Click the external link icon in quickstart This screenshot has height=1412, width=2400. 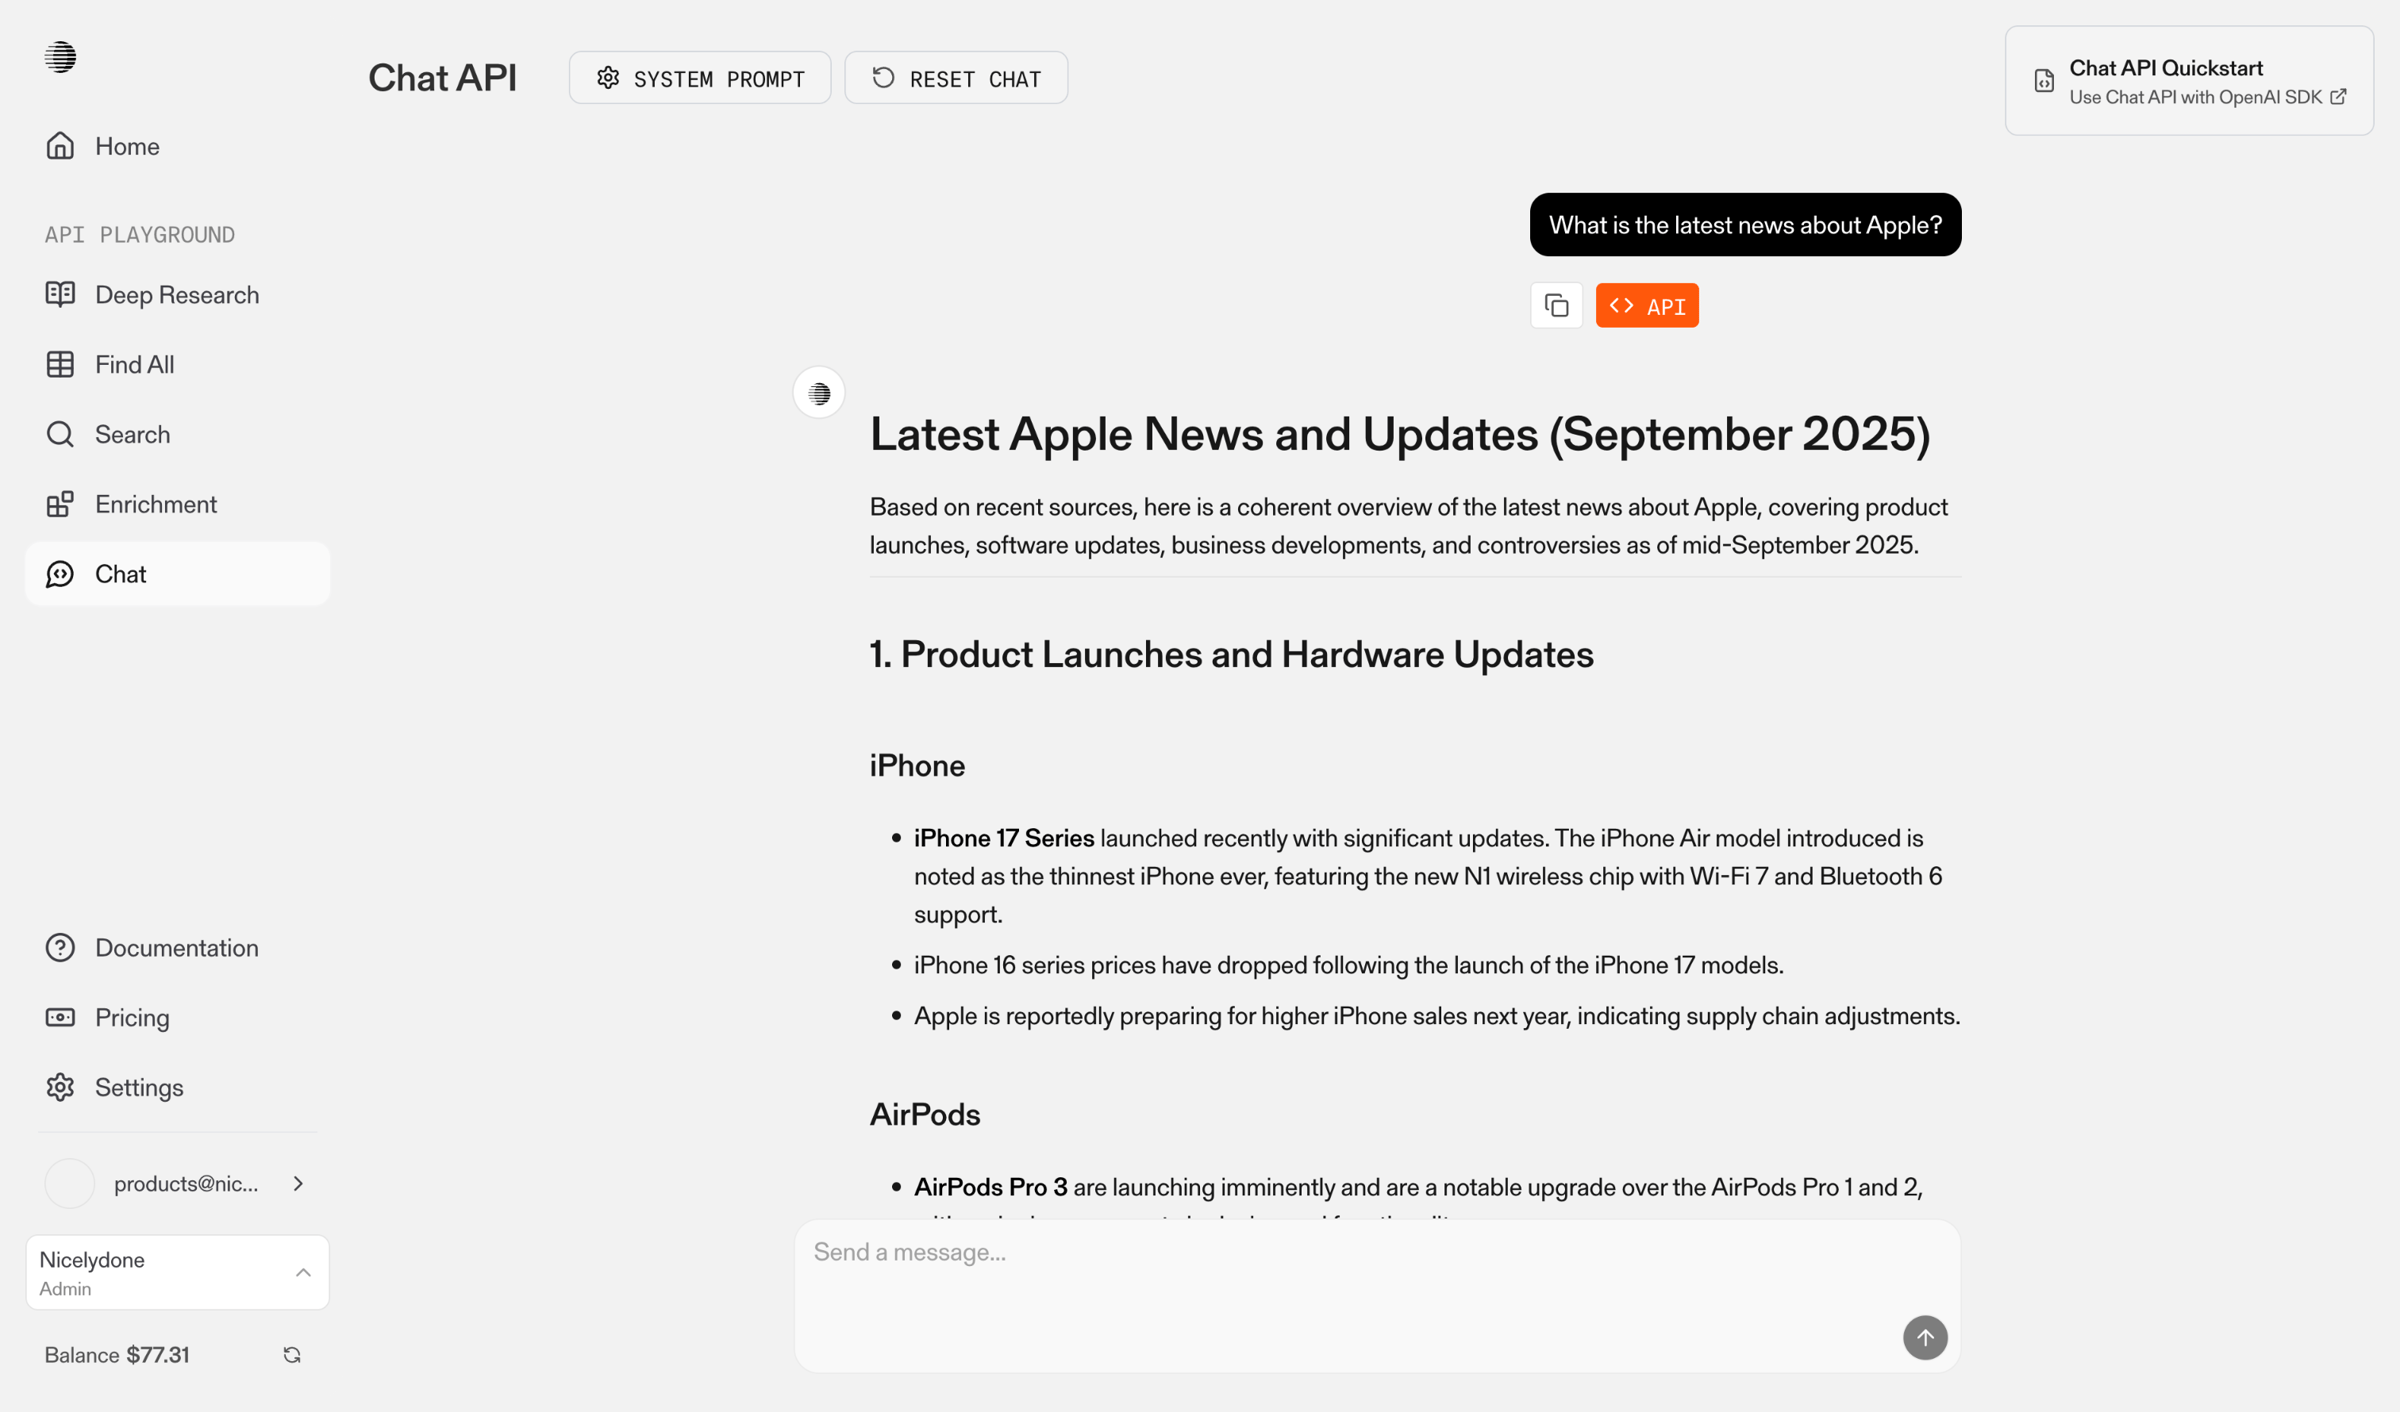point(2338,97)
